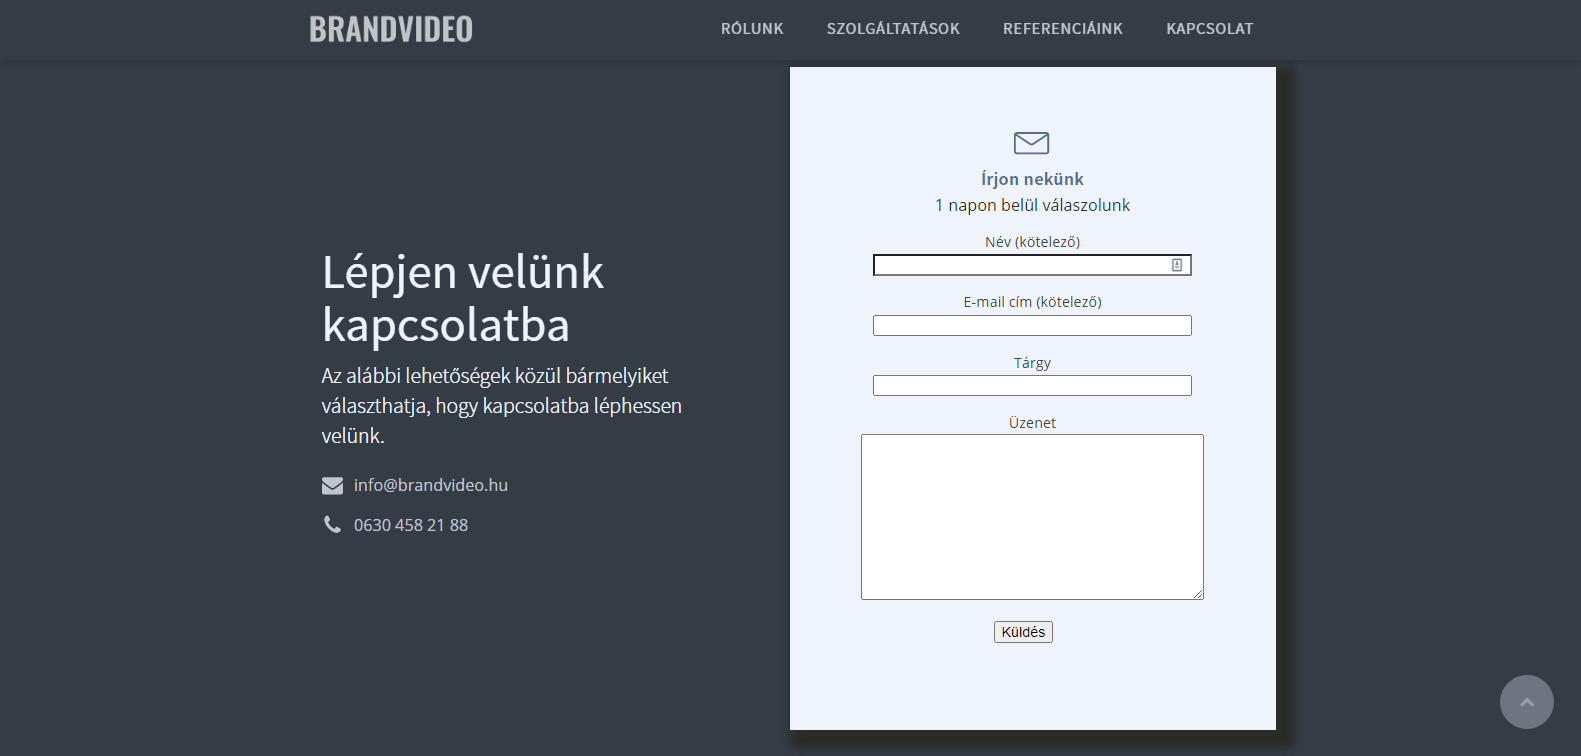Click the contact autofill icon in name field
Screen dimensions: 1581x756
point(1177,265)
